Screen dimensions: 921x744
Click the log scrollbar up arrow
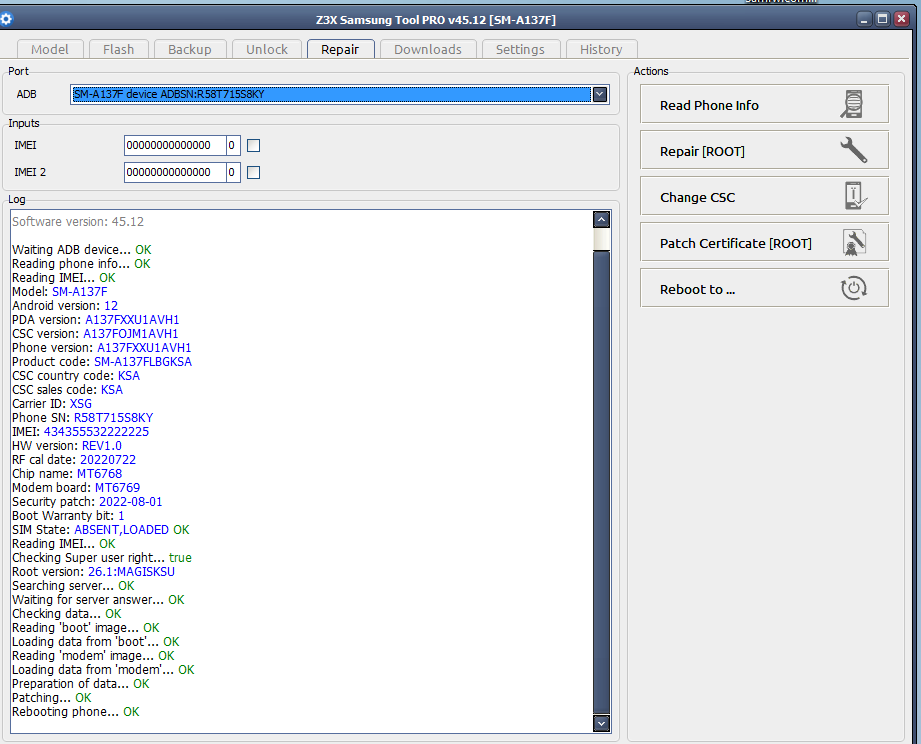[601, 220]
